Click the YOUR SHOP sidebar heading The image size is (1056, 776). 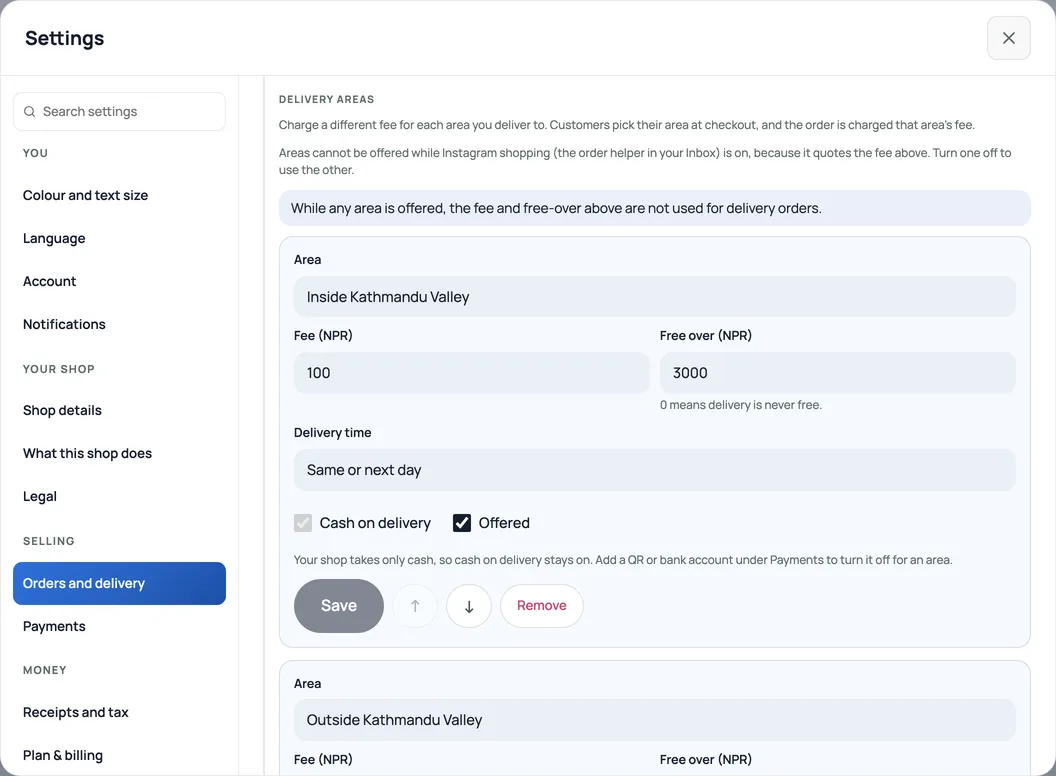point(59,369)
